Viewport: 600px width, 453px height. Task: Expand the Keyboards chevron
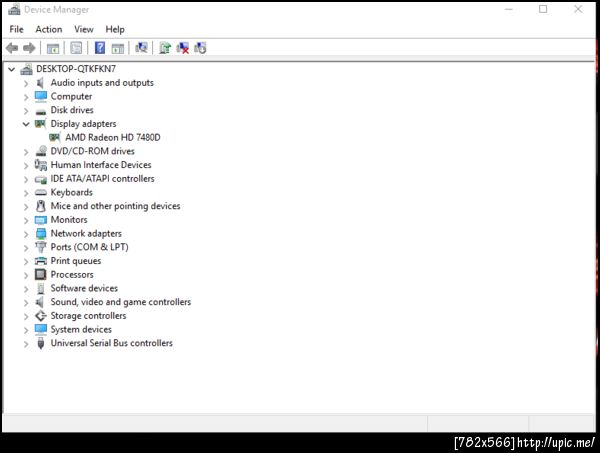(x=26, y=193)
